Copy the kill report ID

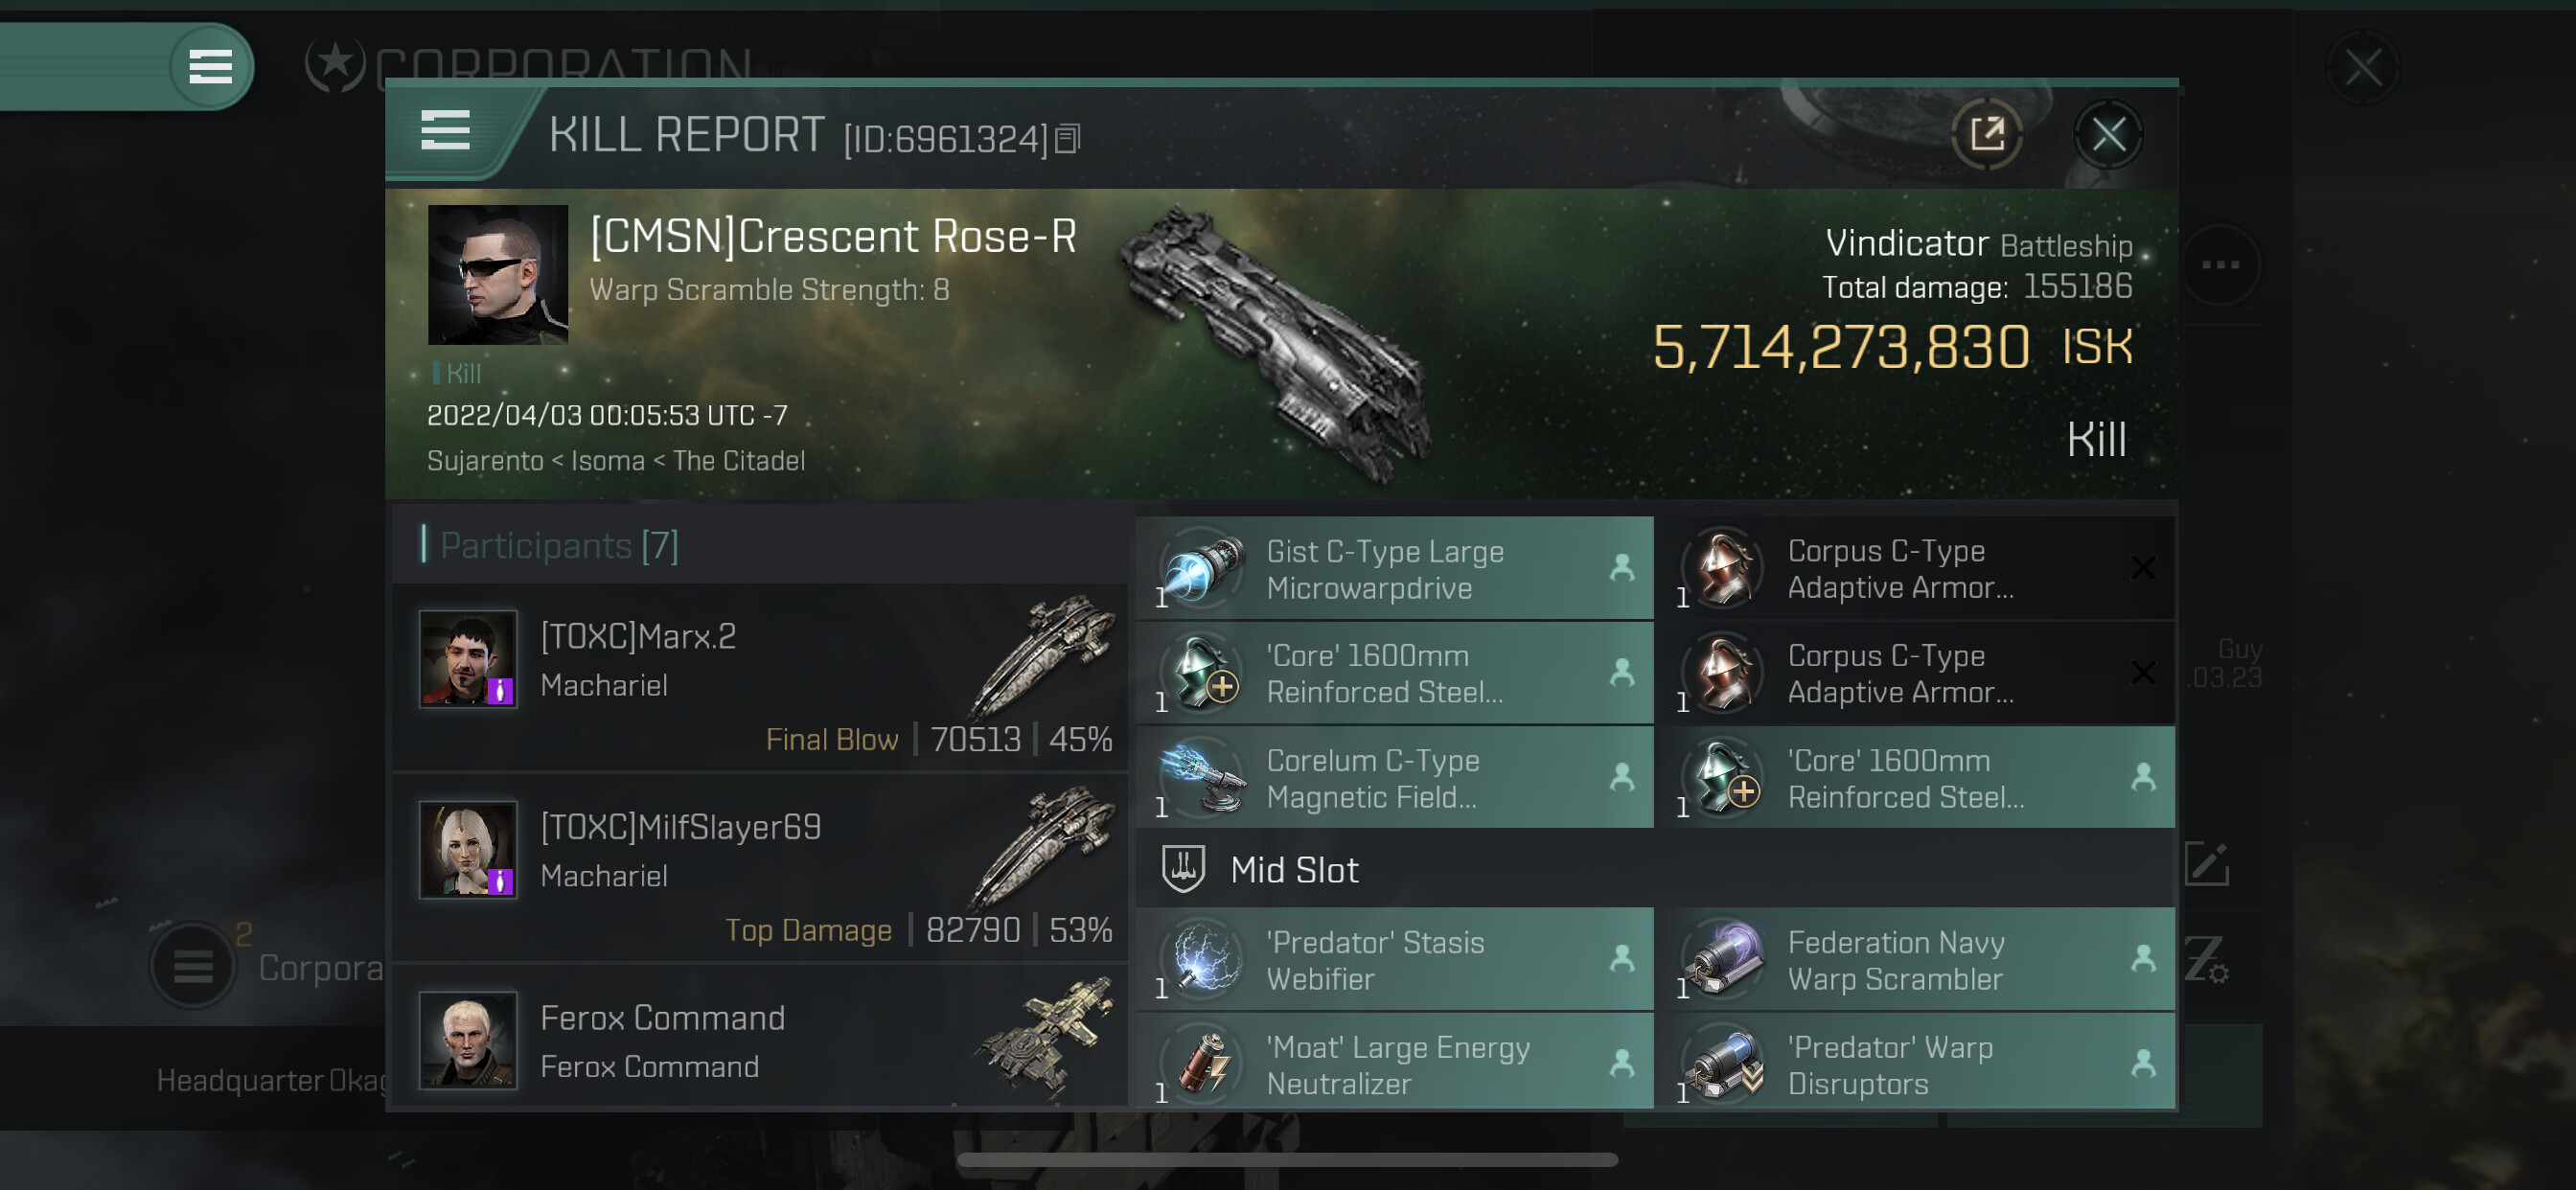point(1068,139)
